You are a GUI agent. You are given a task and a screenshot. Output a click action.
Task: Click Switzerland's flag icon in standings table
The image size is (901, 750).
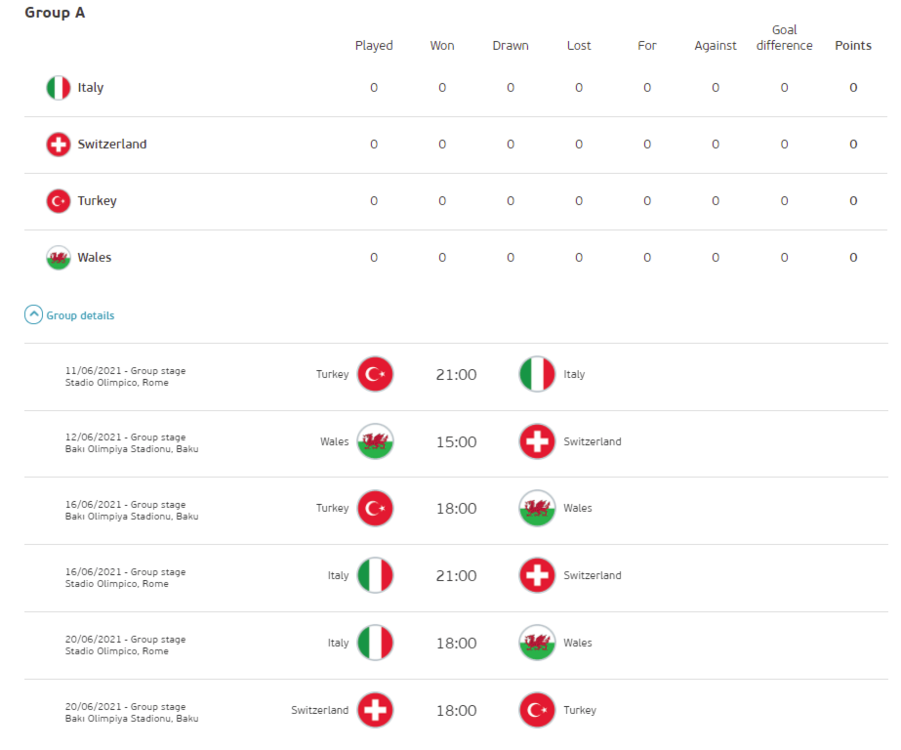point(58,145)
